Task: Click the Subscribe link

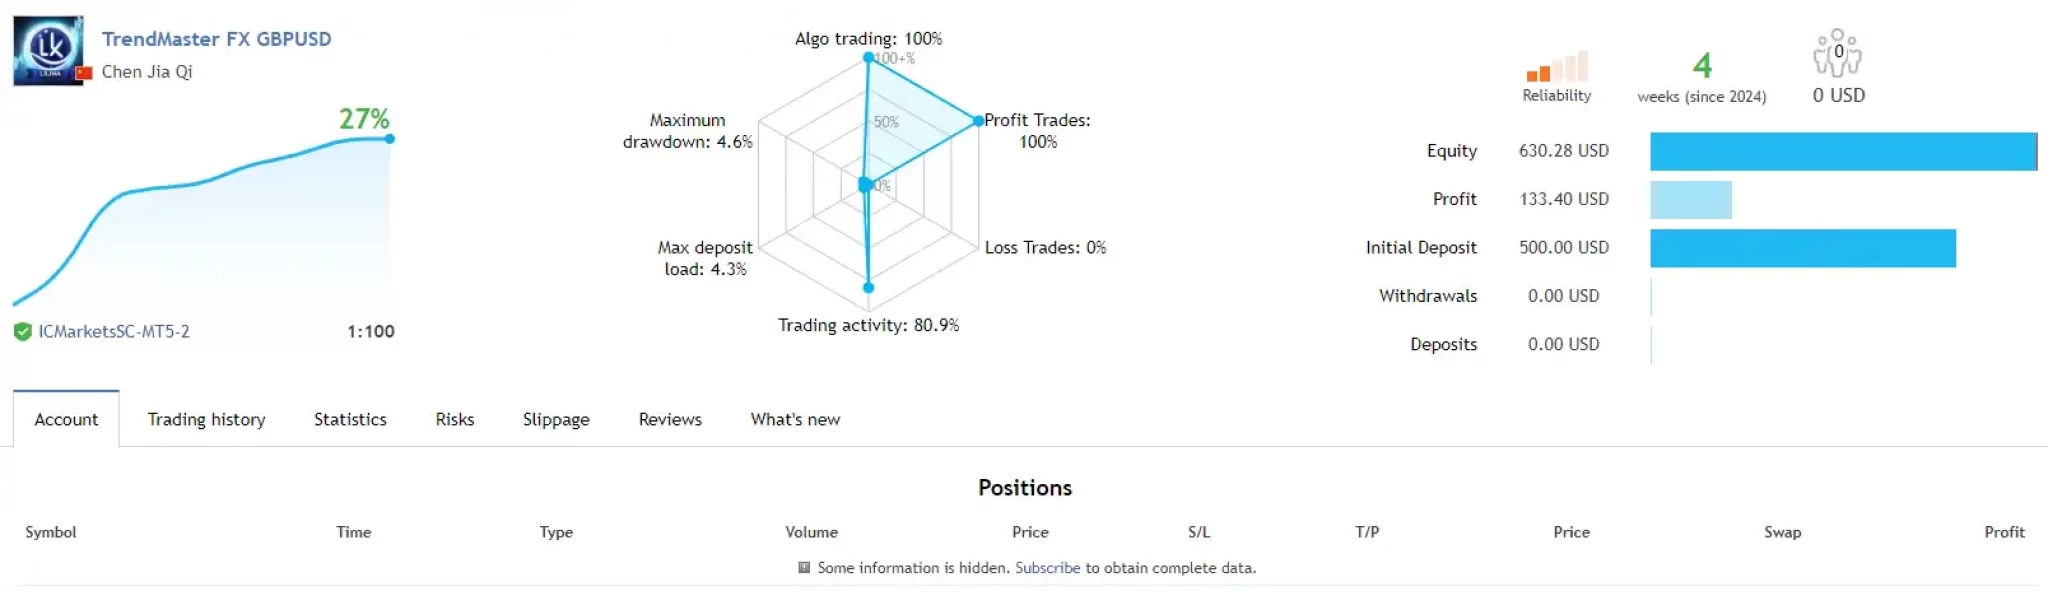Action: click(x=1047, y=568)
